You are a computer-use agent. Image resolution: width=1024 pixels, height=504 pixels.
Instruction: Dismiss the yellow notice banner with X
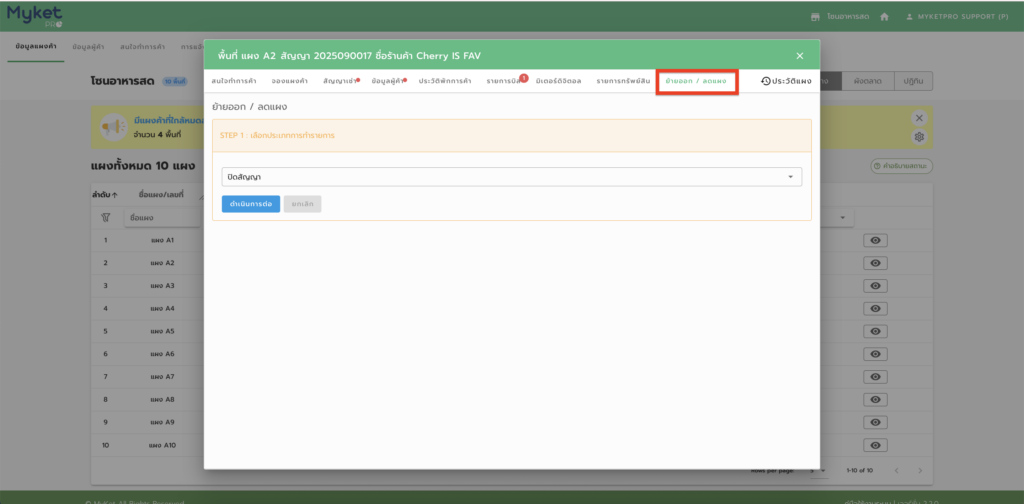click(919, 118)
